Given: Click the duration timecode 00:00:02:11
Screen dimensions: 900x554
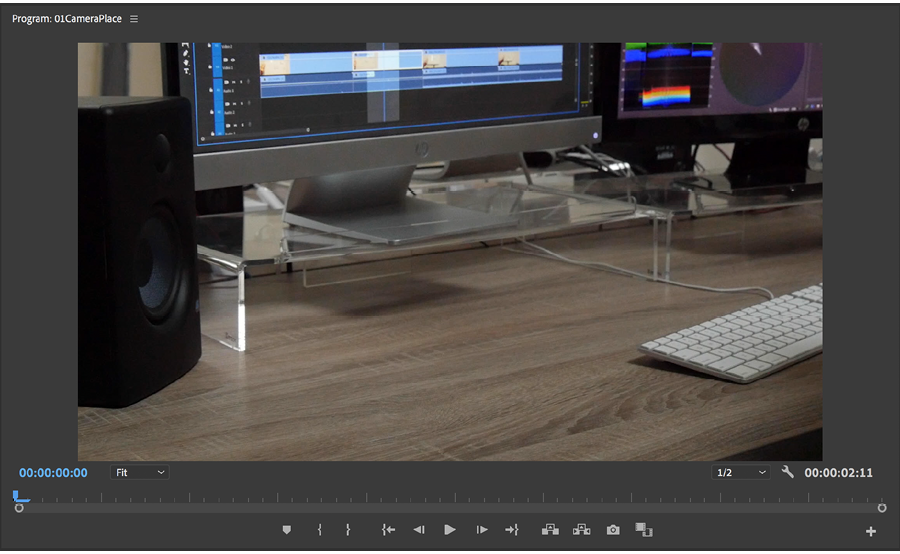Looking at the screenshot, I should [x=838, y=472].
